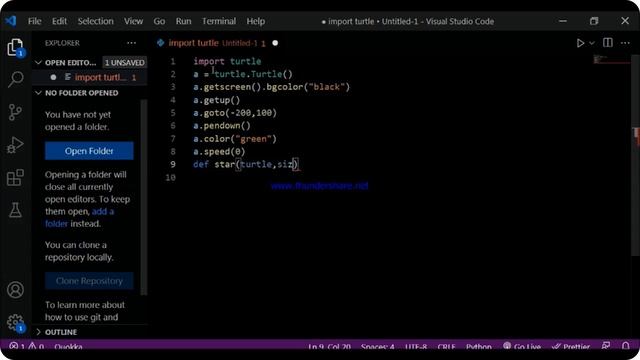Open the Source Control view
This screenshot has height=360, width=640.
(x=16, y=112)
